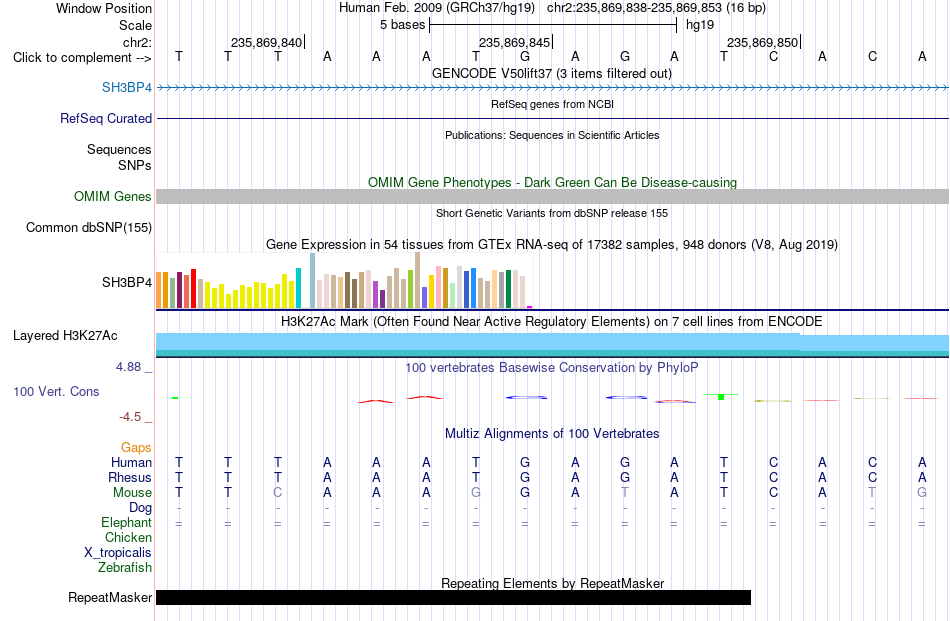This screenshot has height=621, width=950.
Task: Select the Rhesus species label
Action: pyautogui.click(x=130, y=477)
